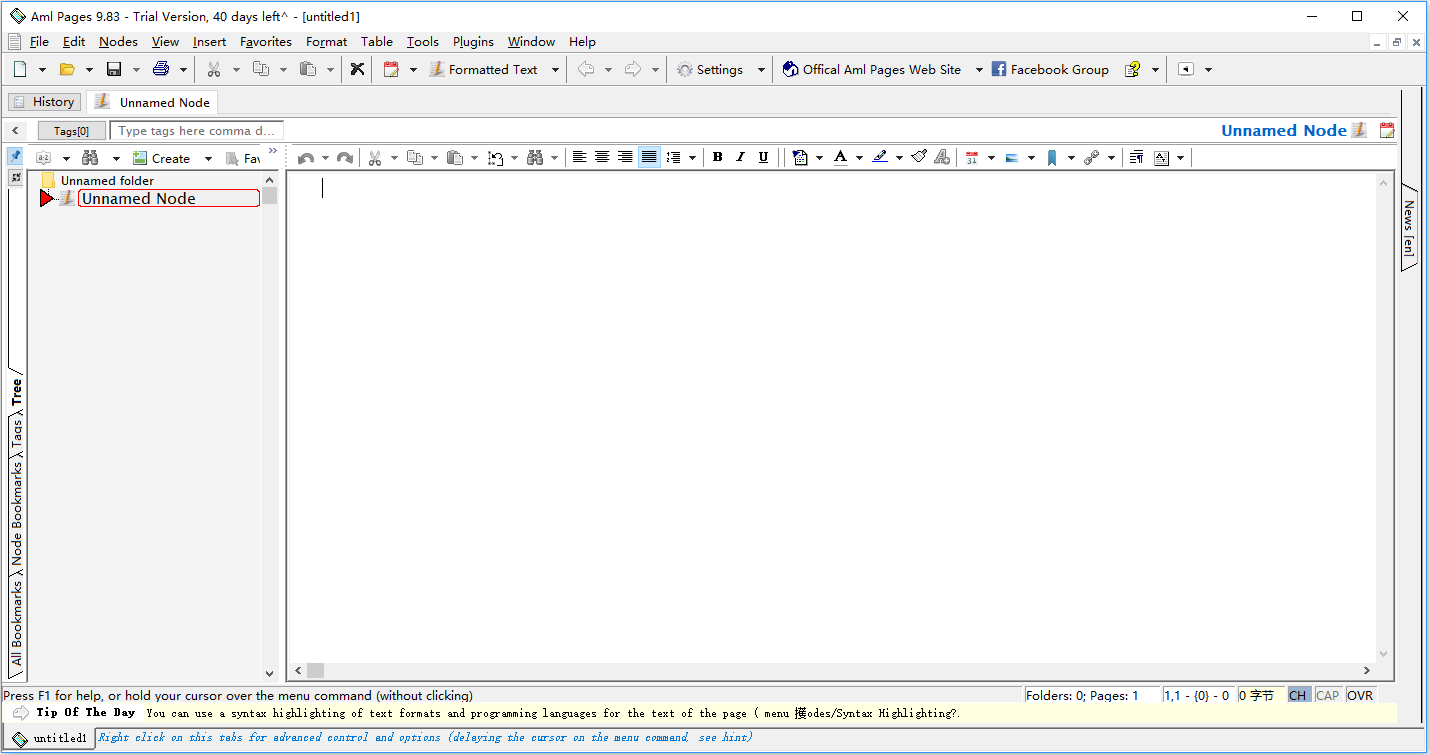
Task: Open Settings from the toolbar
Action: click(710, 69)
